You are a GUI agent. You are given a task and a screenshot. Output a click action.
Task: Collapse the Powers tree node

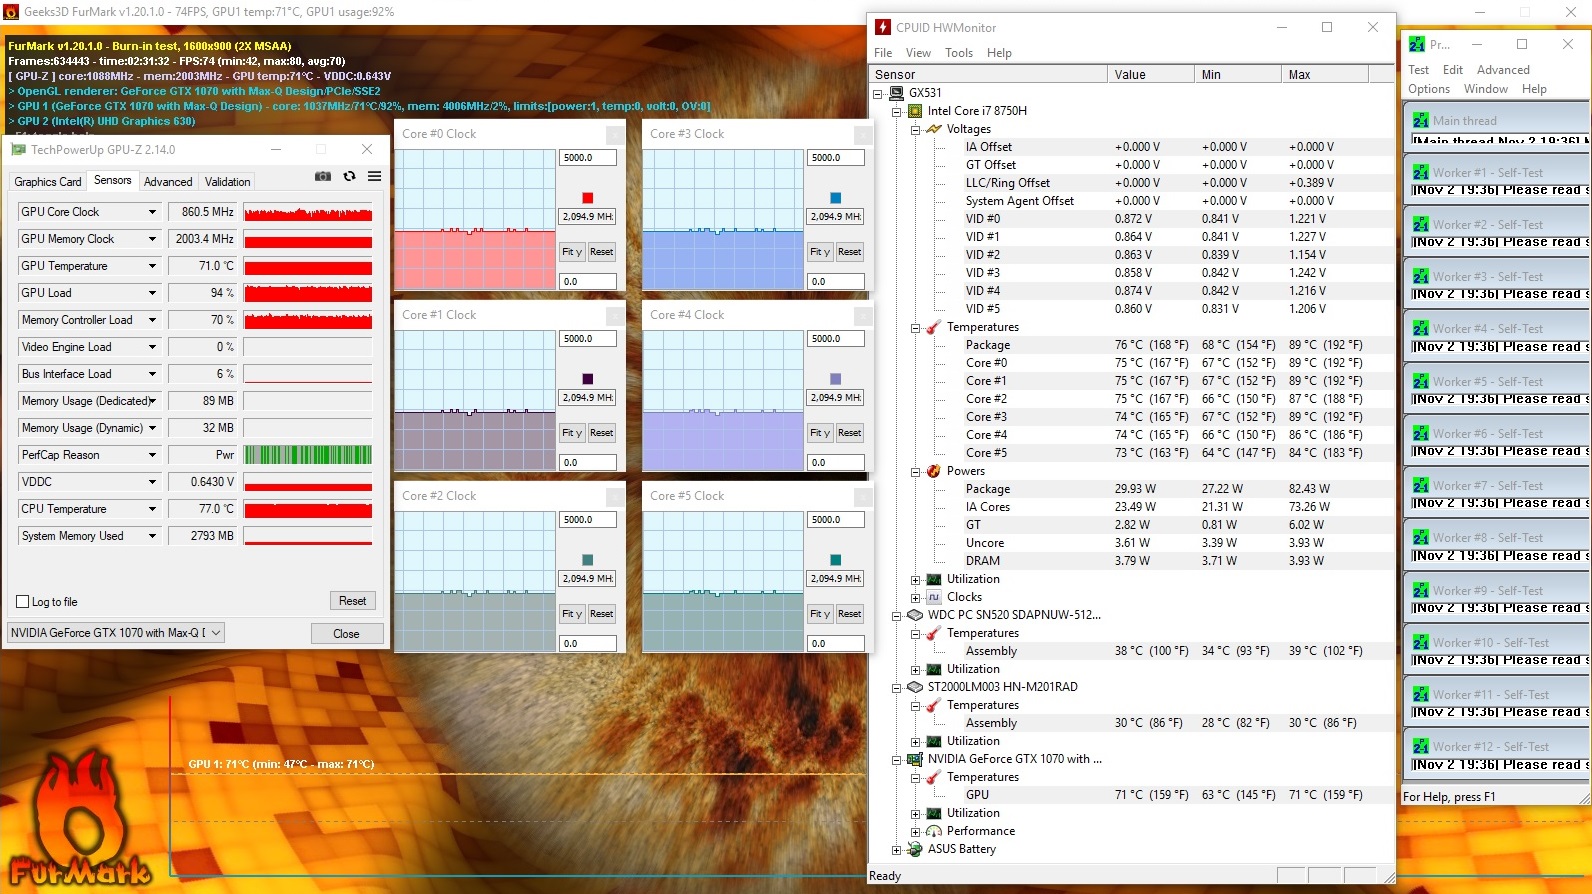pyautogui.click(x=915, y=471)
